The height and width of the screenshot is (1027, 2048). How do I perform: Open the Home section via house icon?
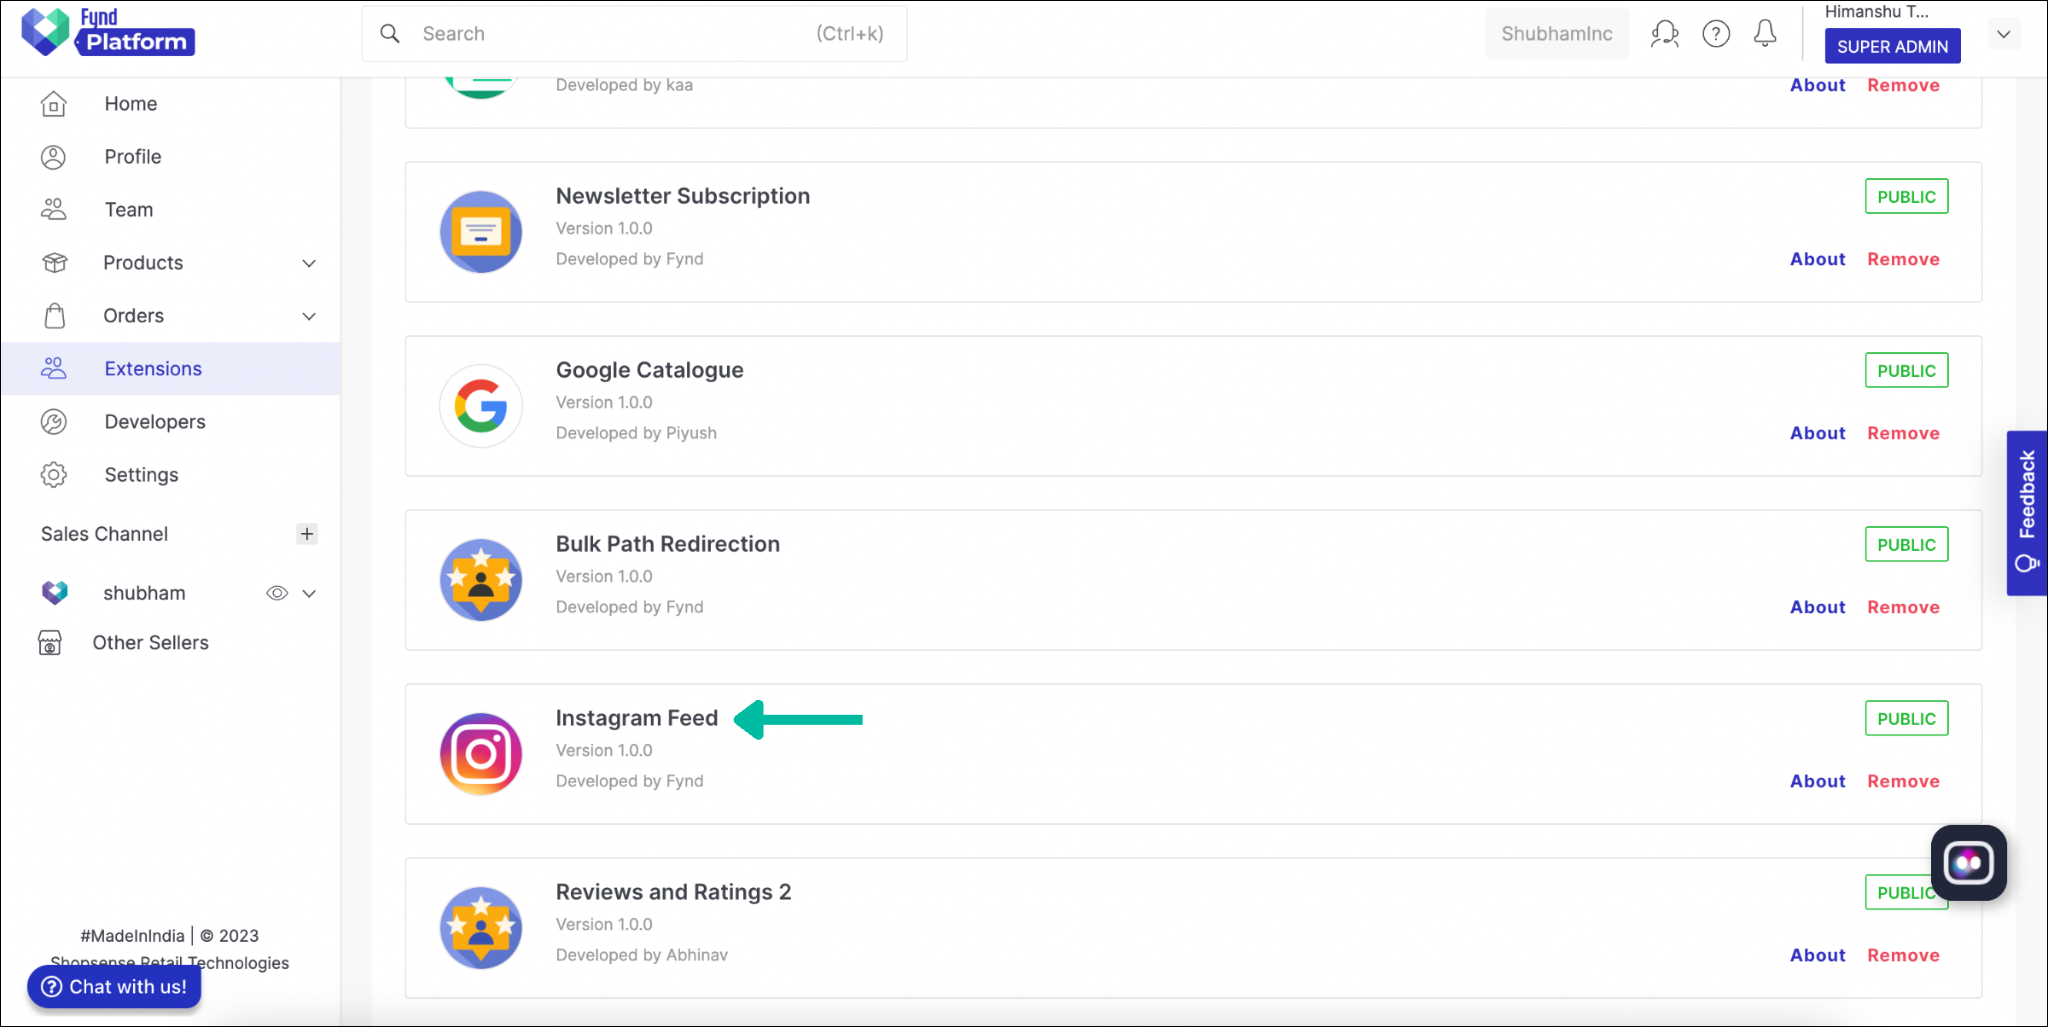pos(53,103)
